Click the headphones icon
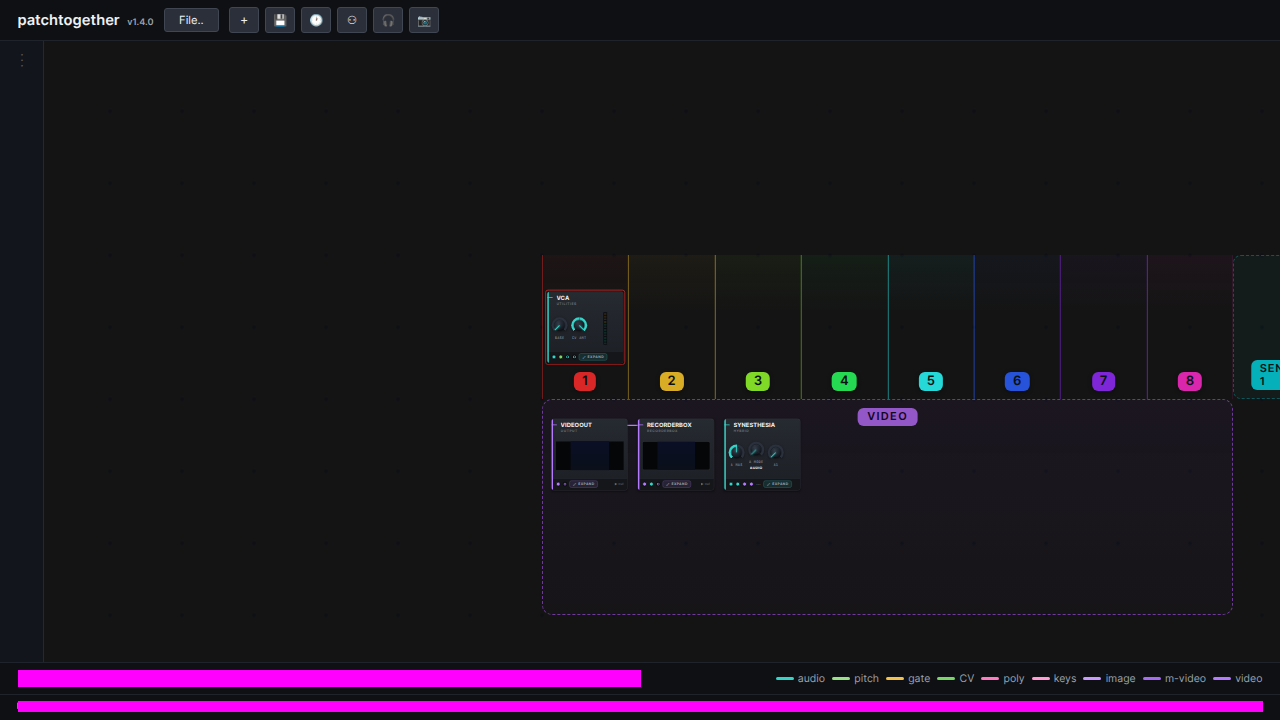 tap(388, 20)
